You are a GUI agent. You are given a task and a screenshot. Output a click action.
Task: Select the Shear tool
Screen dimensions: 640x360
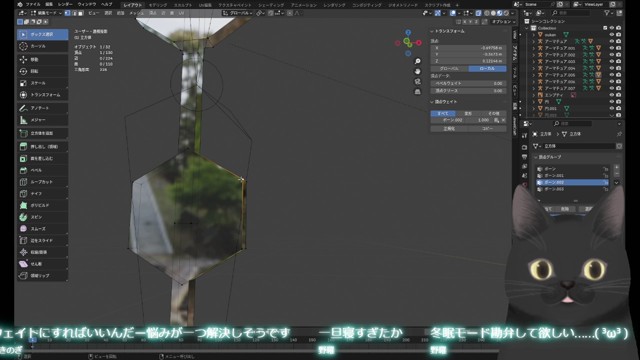pyautogui.click(x=42, y=264)
